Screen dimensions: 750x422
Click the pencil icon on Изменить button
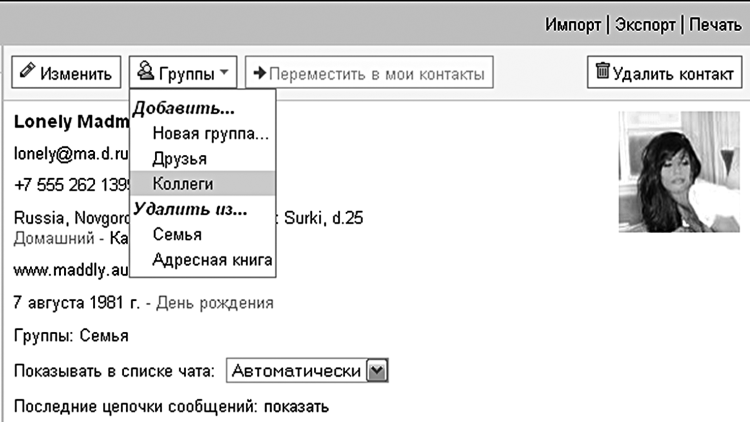click(x=27, y=71)
